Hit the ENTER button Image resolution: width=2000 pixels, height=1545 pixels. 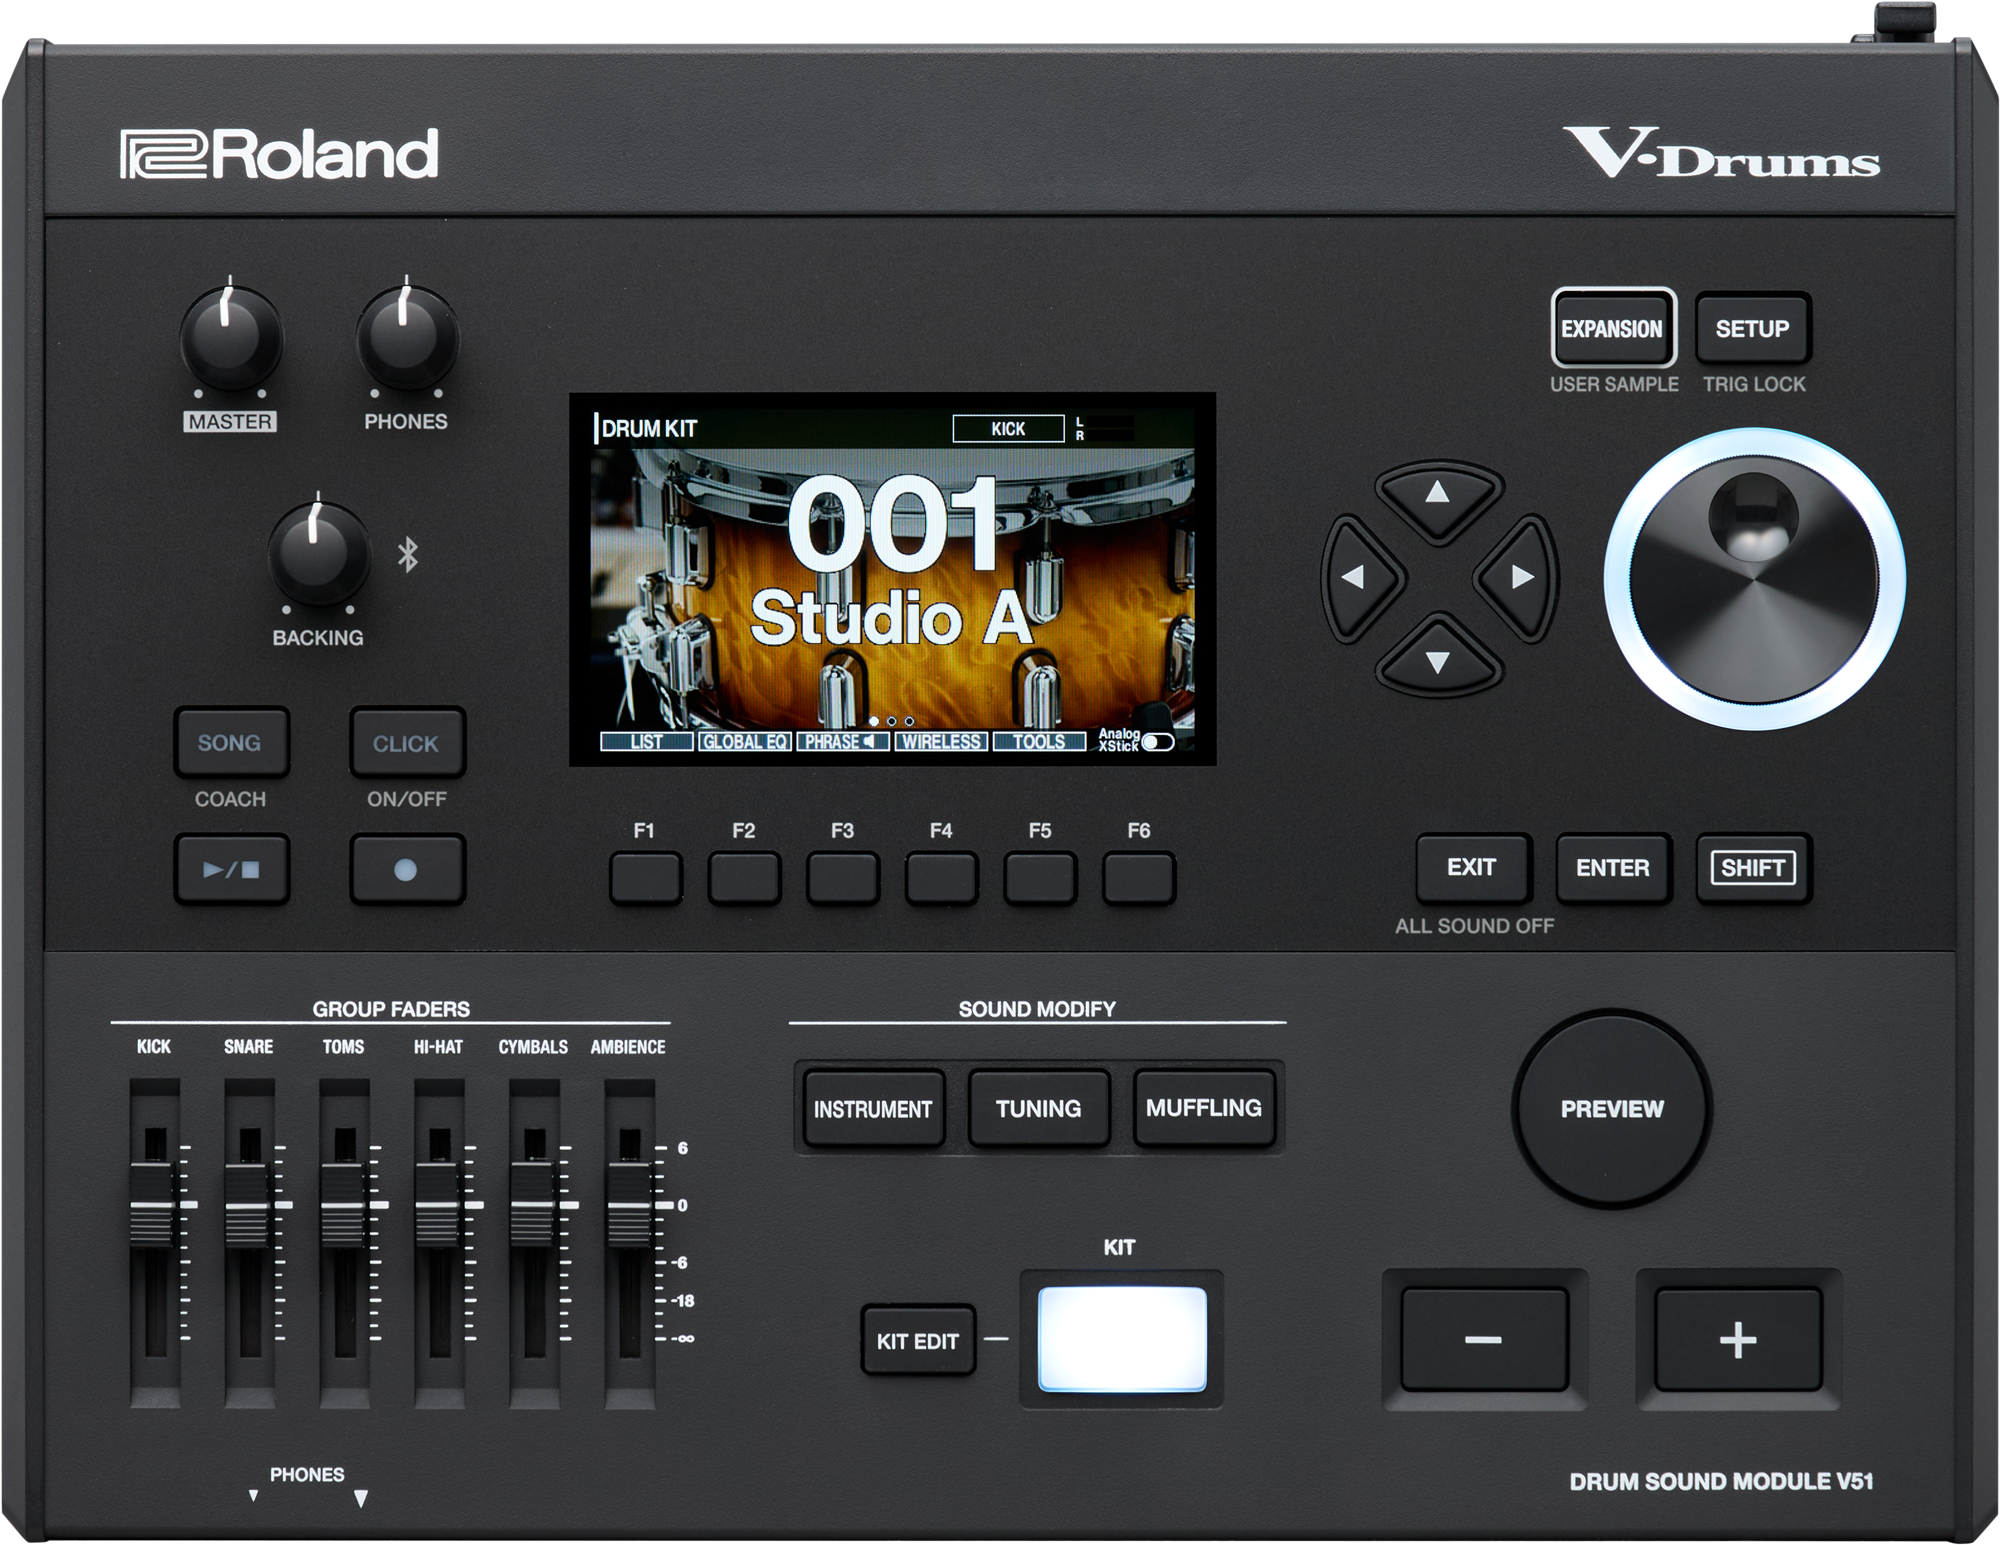click(x=1613, y=868)
